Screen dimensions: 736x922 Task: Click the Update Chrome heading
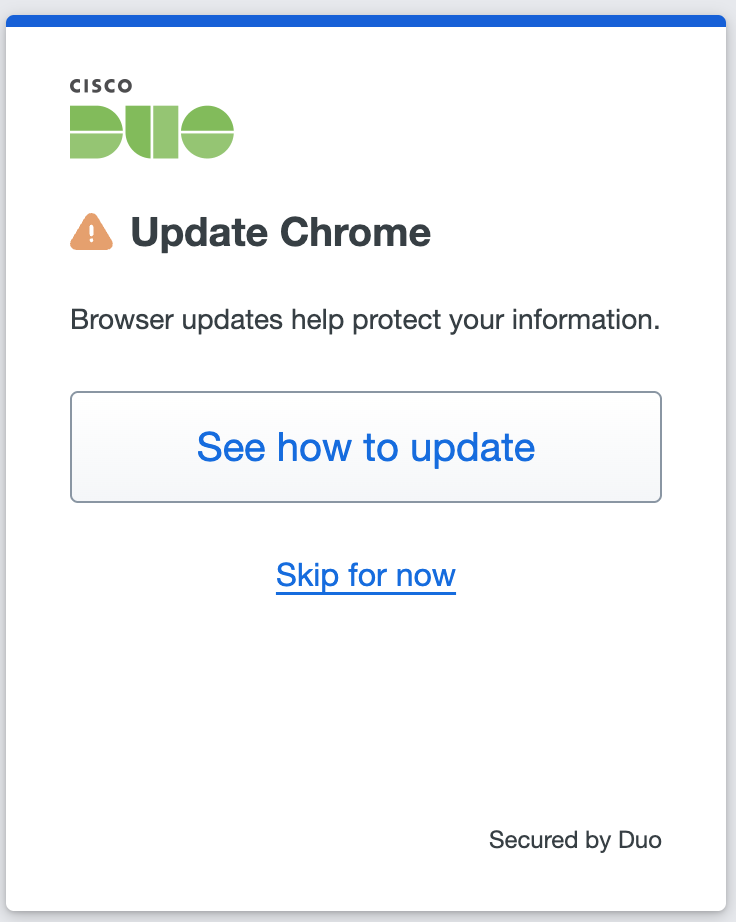281,233
